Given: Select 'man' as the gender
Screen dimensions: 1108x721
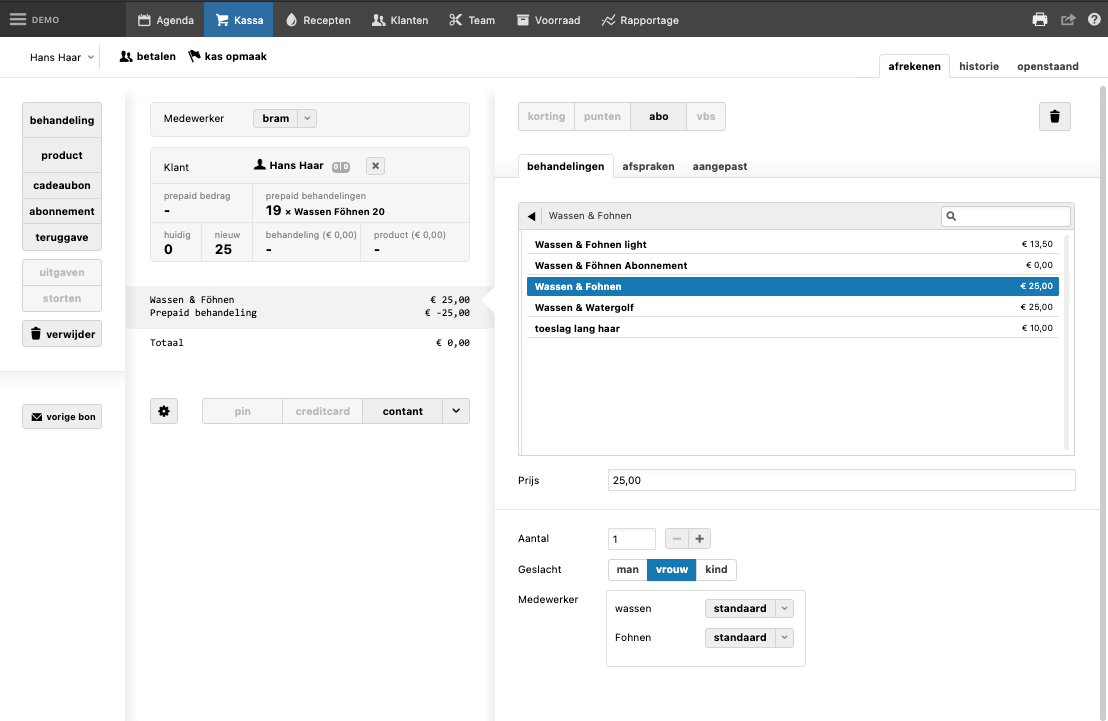Looking at the screenshot, I should click(x=627, y=570).
